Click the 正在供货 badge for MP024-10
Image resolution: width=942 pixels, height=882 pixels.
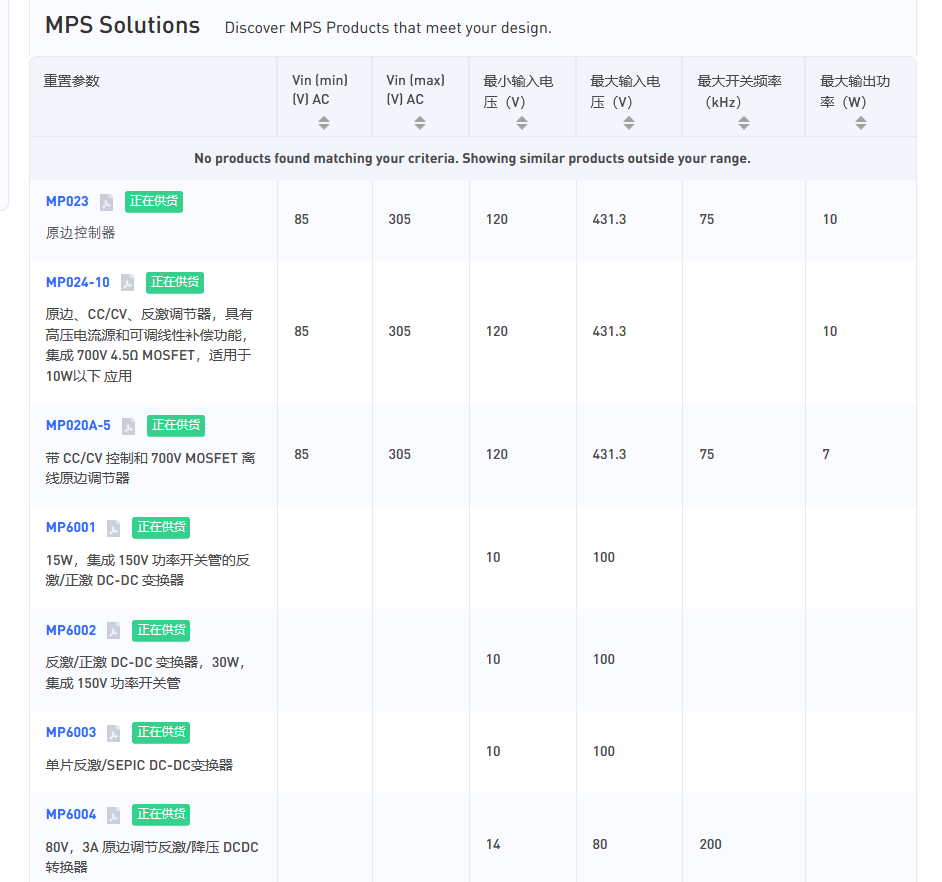(x=175, y=282)
